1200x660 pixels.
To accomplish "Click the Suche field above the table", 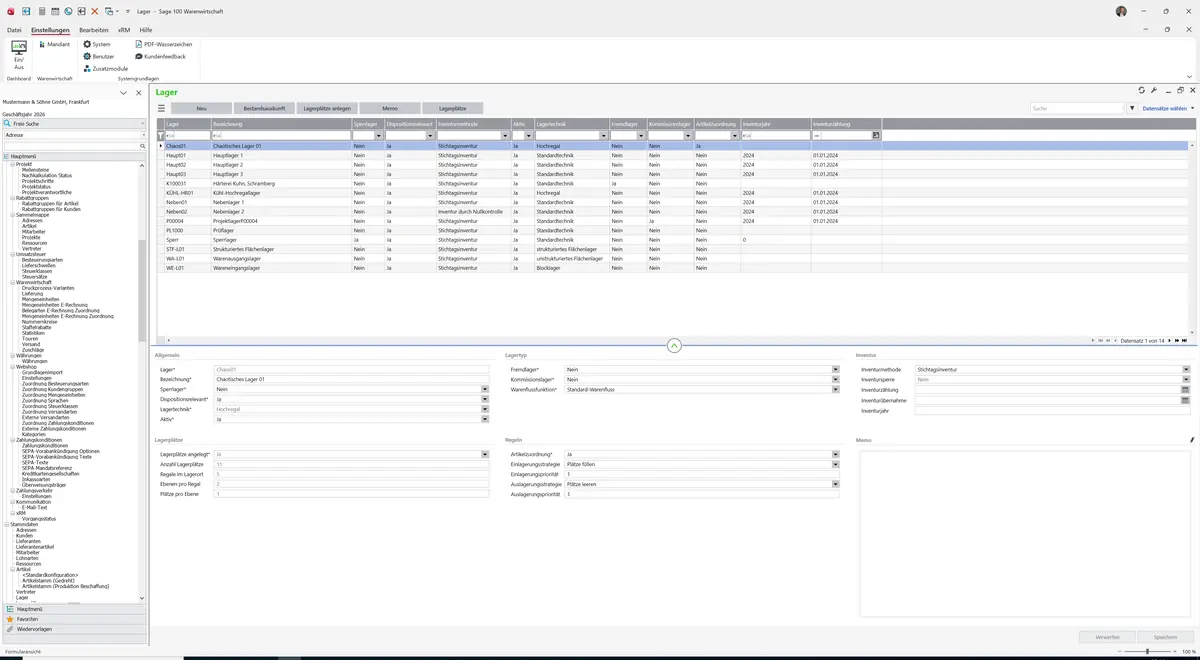I will [x=1077, y=108].
